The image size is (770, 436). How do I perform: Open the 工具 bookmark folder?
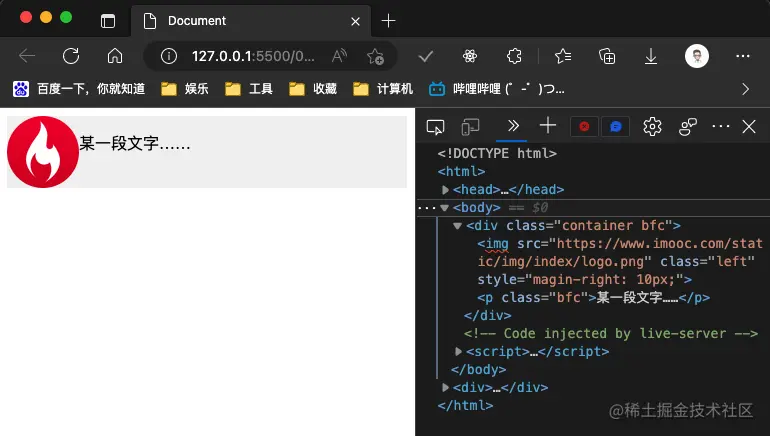249,89
